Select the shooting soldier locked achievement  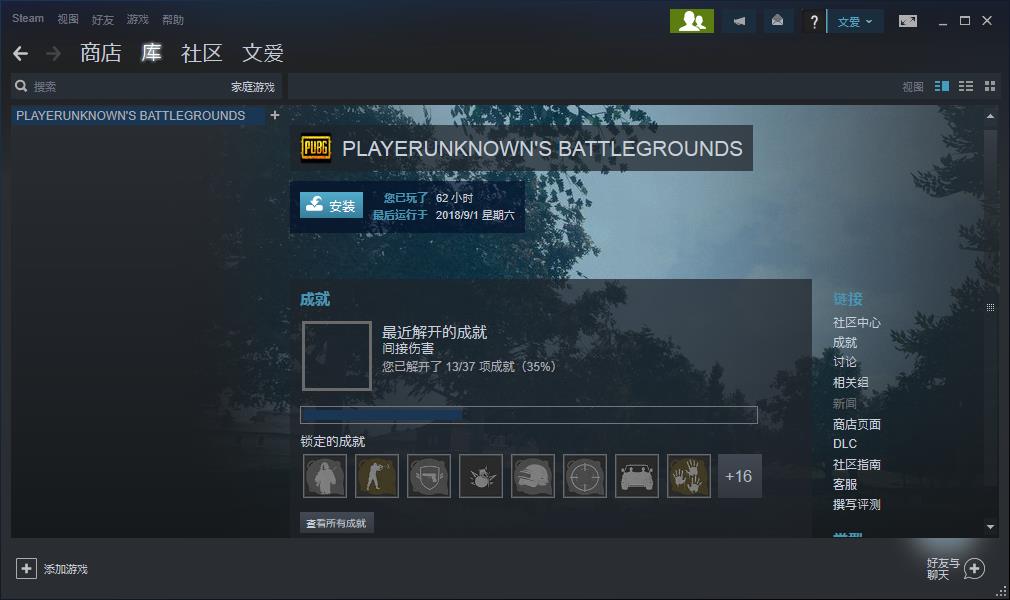[x=377, y=476]
